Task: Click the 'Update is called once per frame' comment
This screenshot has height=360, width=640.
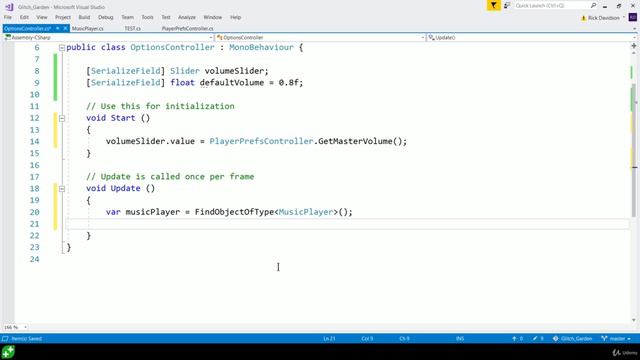Action: pyautogui.click(x=170, y=177)
